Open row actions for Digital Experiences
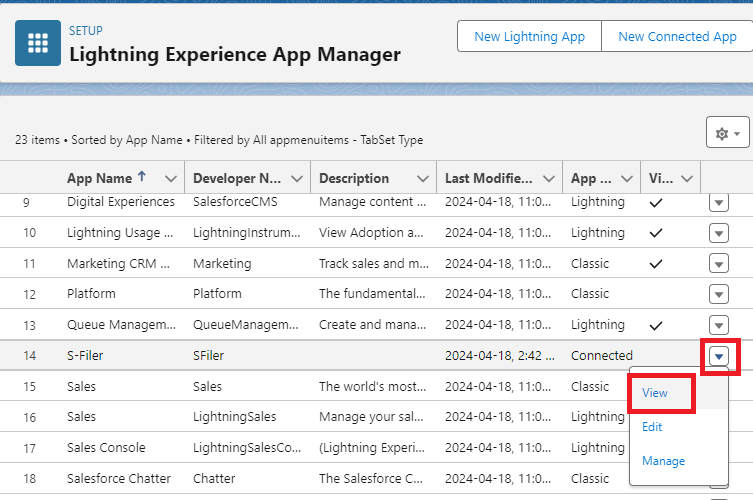The height and width of the screenshot is (500, 753). pyautogui.click(x=719, y=202)
